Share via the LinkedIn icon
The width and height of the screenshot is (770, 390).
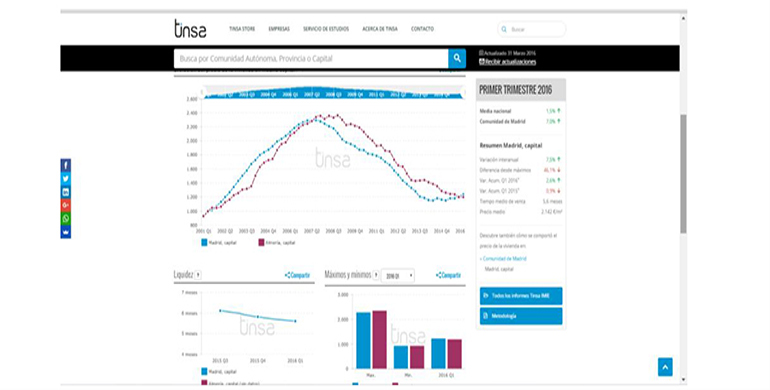click(x=66, y=192)
